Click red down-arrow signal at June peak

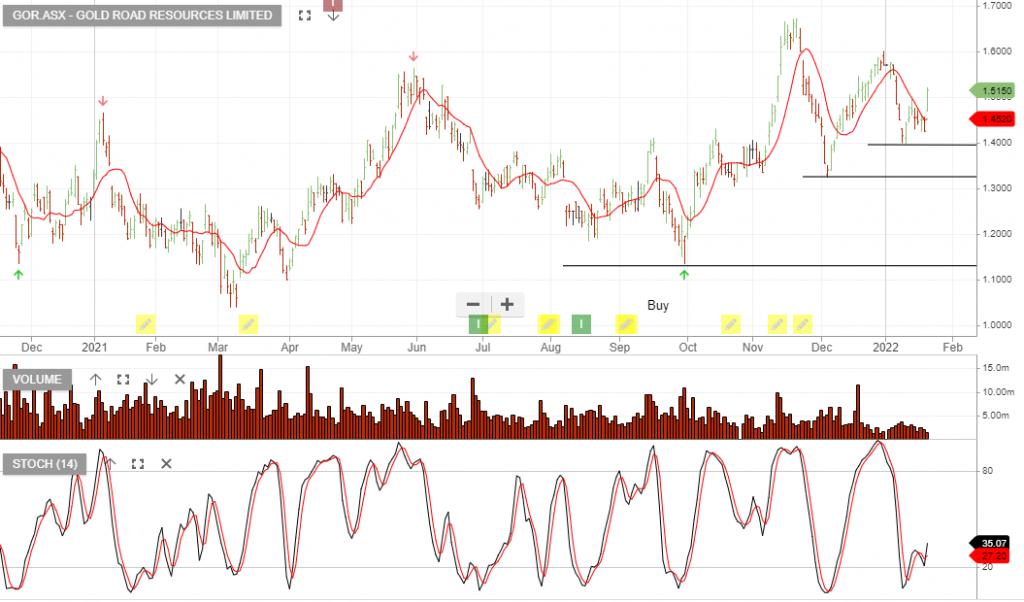pyautogui.click(x=413, y=57)
